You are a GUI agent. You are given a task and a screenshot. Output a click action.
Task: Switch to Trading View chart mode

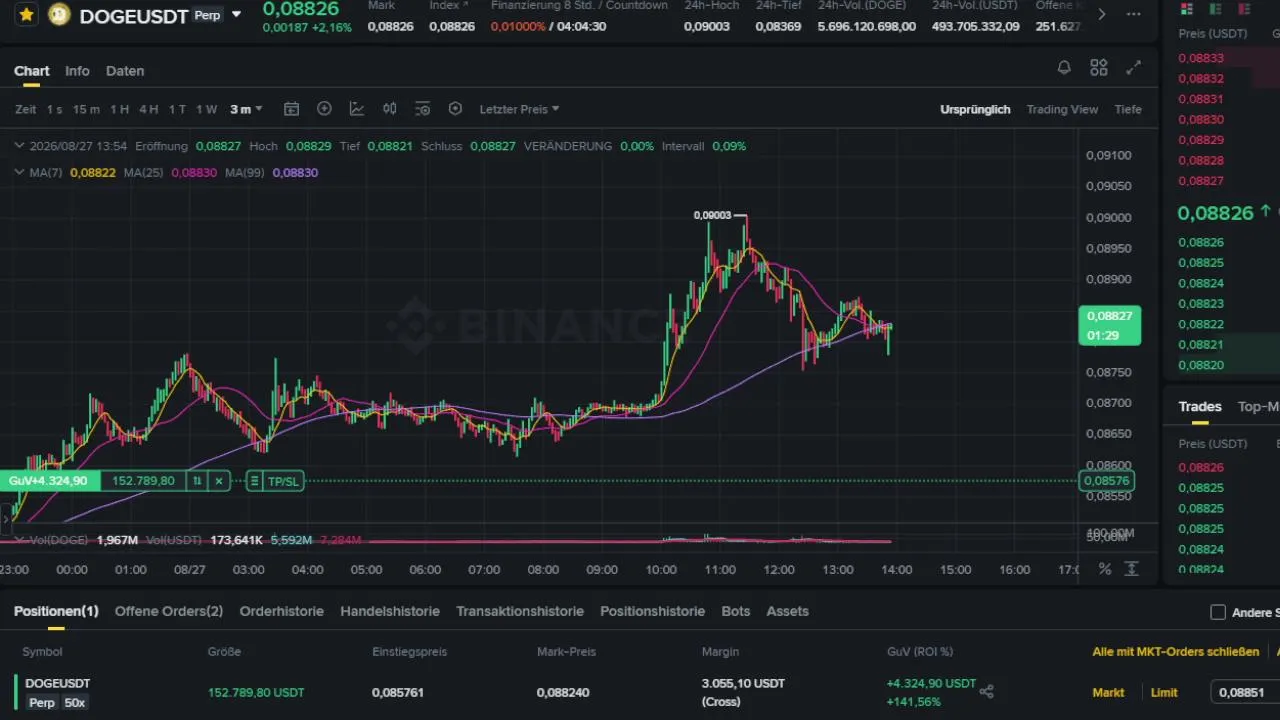pyautogui.click(x=1062, y=109)
